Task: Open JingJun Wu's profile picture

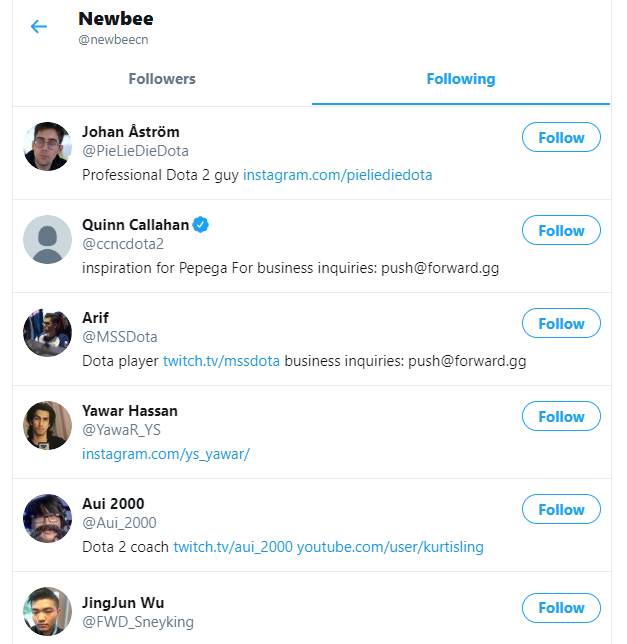Action: [x=47, y=612]
